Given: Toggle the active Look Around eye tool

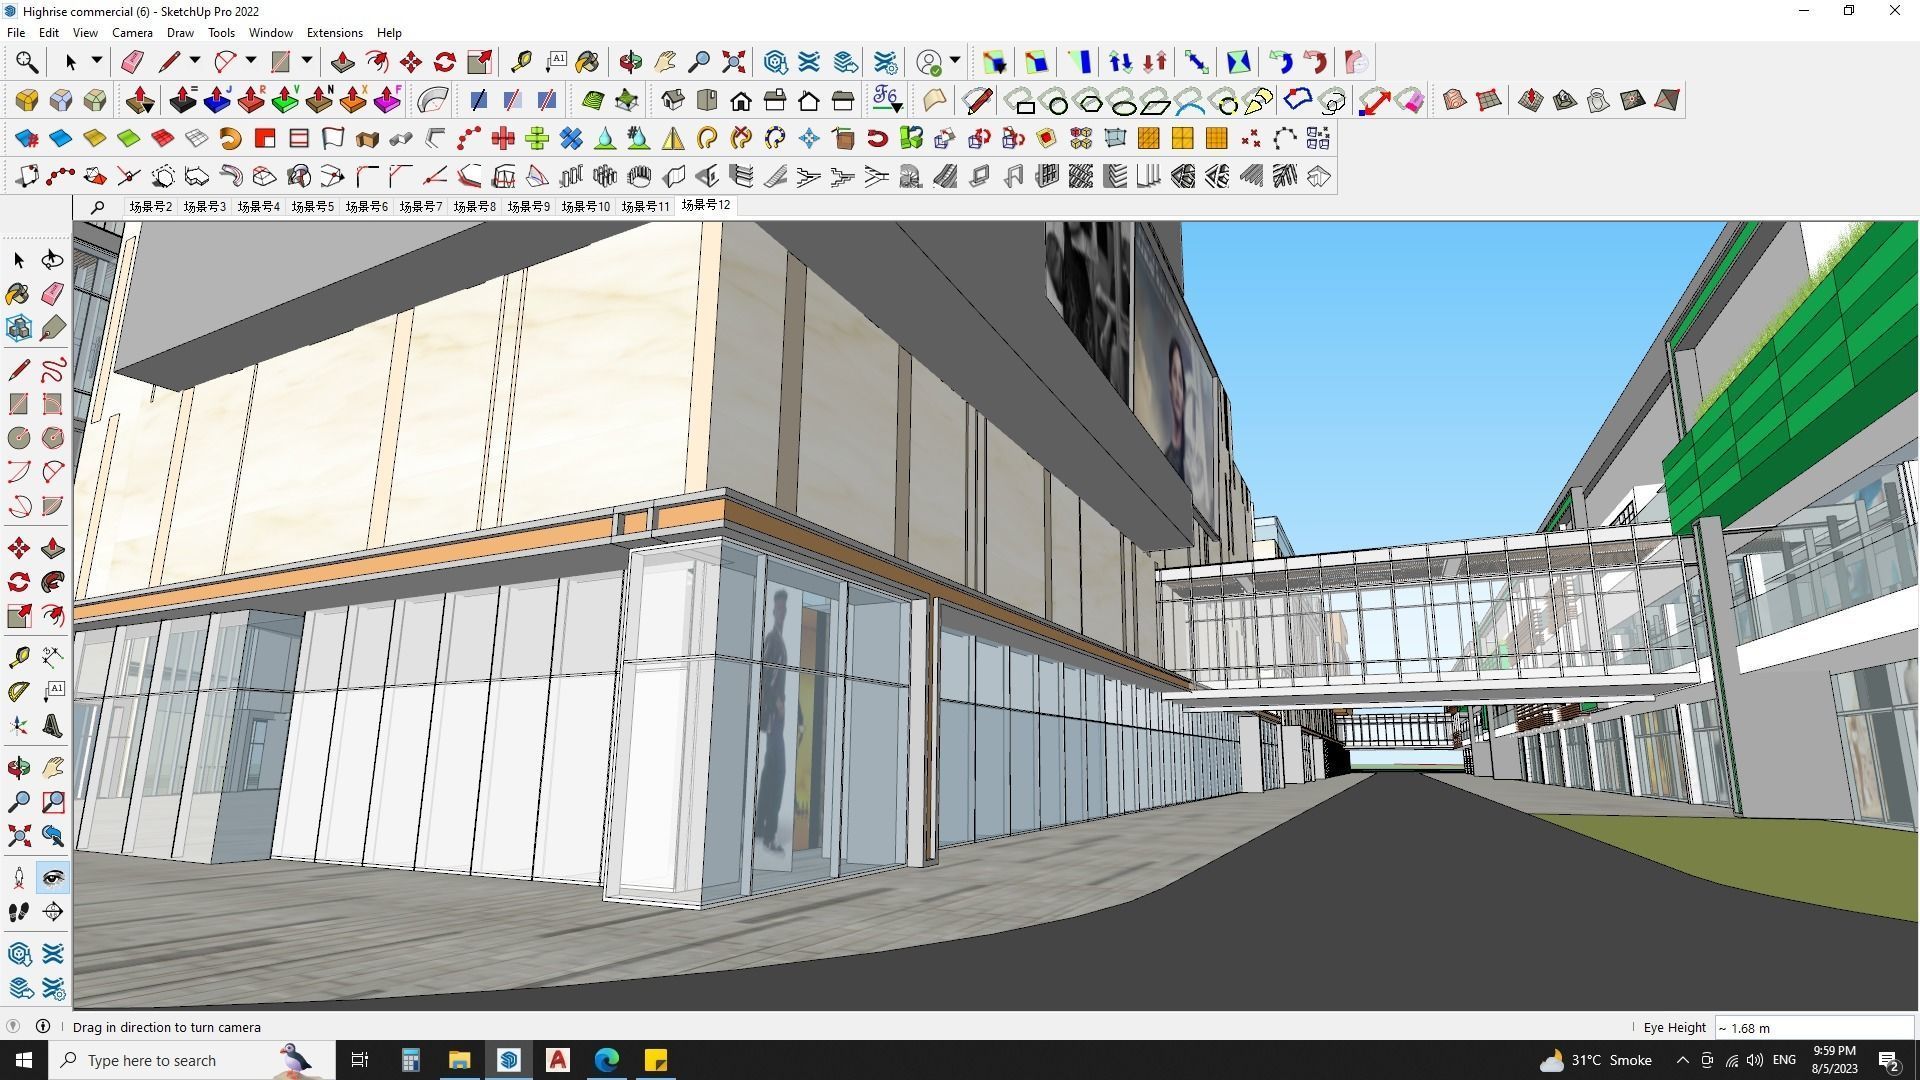Looking at the screenshot, I should tap(53, 878).
